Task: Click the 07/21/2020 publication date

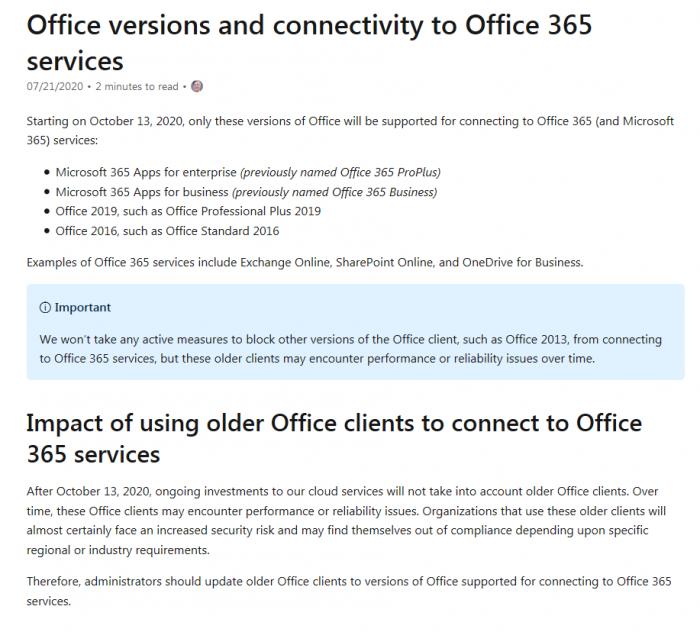Action: [55, 87]
